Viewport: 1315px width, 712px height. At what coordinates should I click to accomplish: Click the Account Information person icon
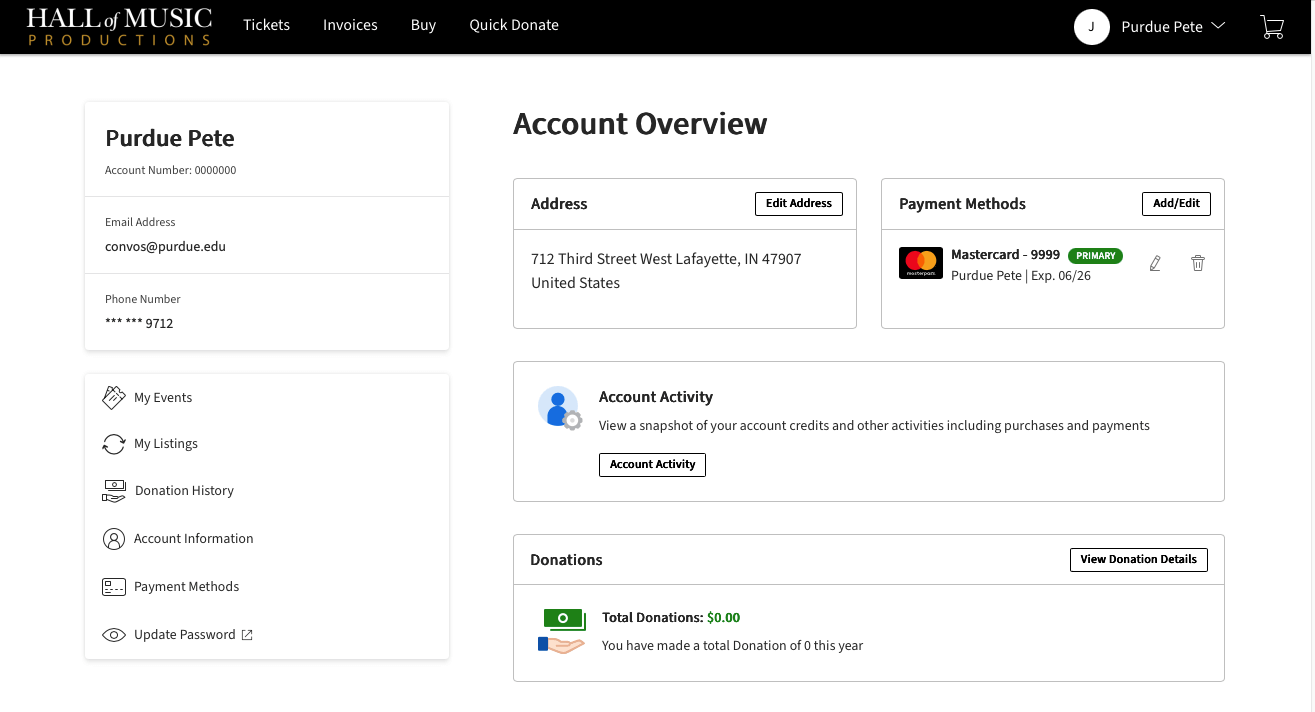coord(114,539)
